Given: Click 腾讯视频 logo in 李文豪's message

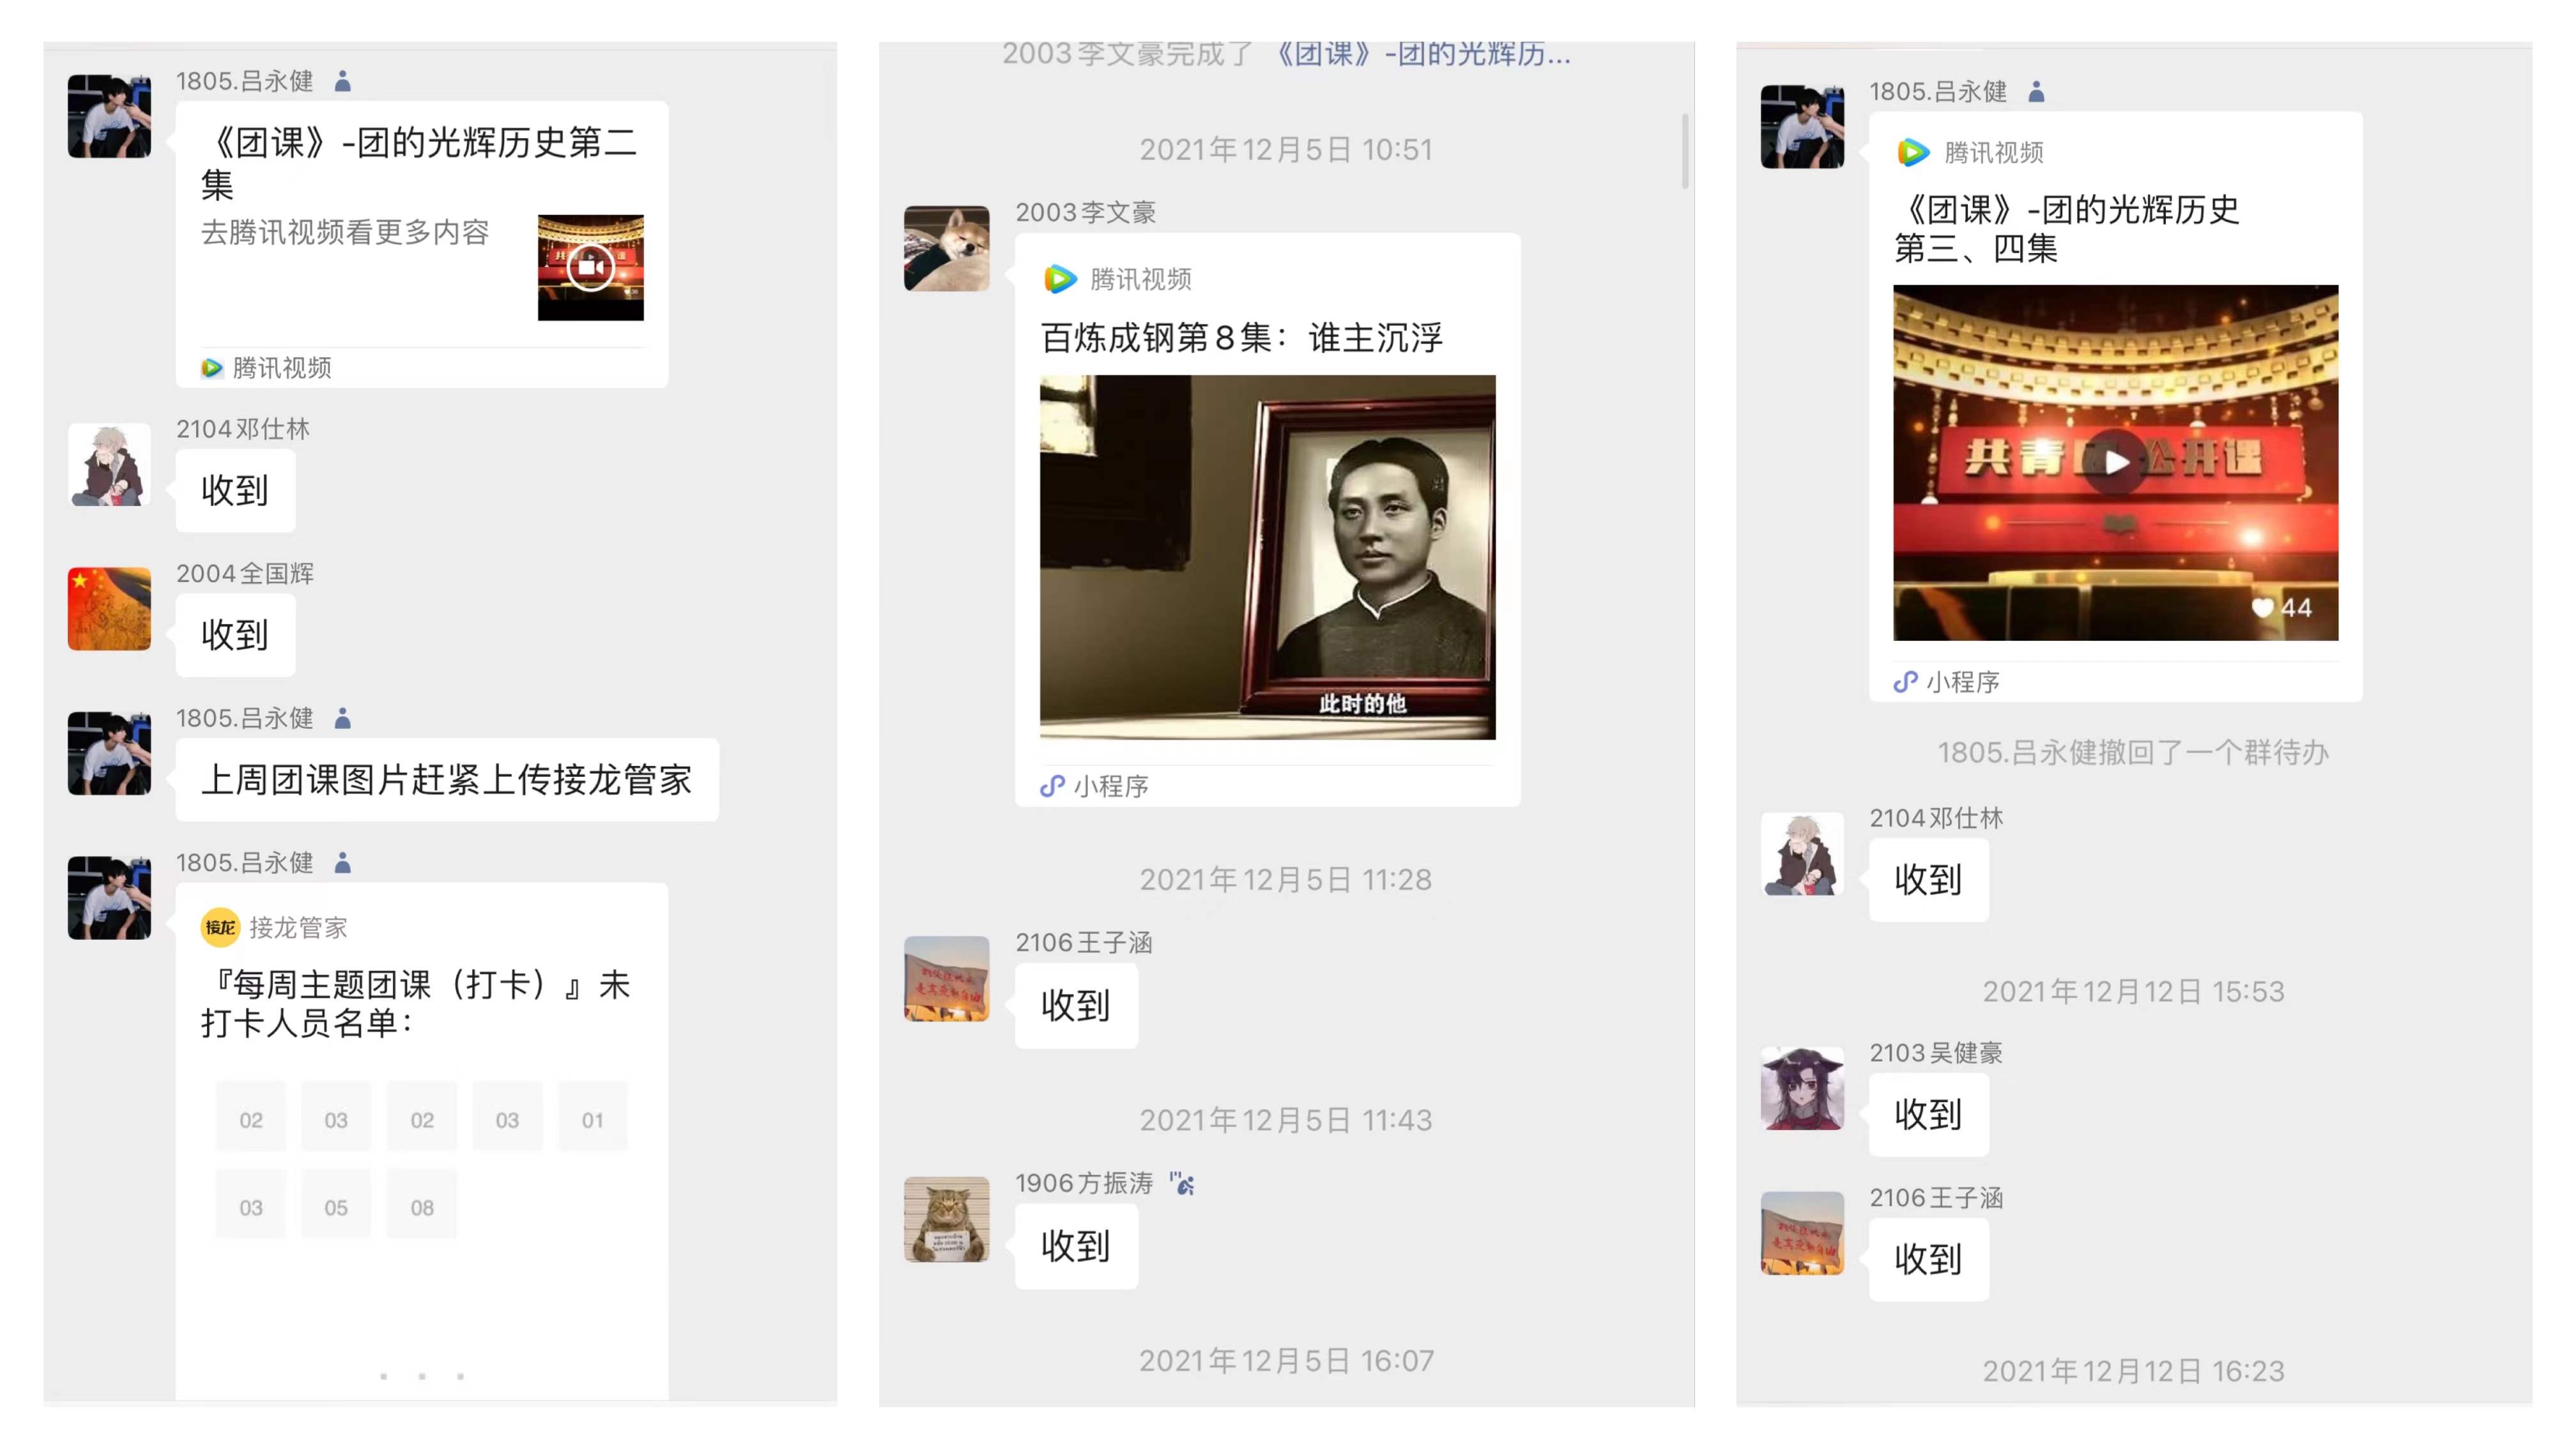Looking at the screenshot, I should pos(1059,279).
